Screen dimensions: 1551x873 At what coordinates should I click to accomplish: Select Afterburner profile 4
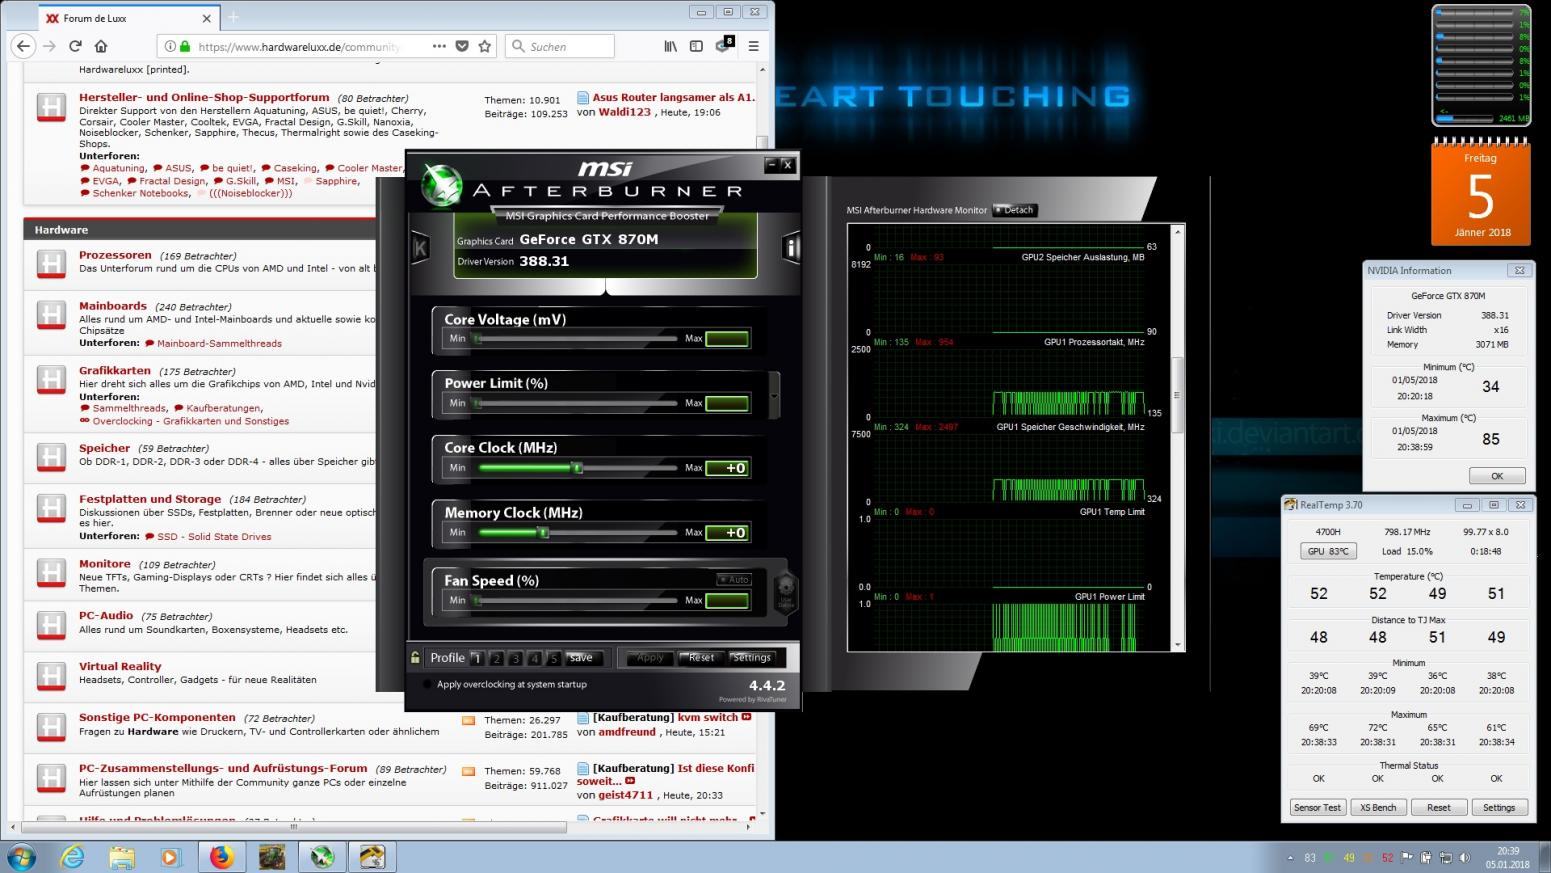pos(534,658)
